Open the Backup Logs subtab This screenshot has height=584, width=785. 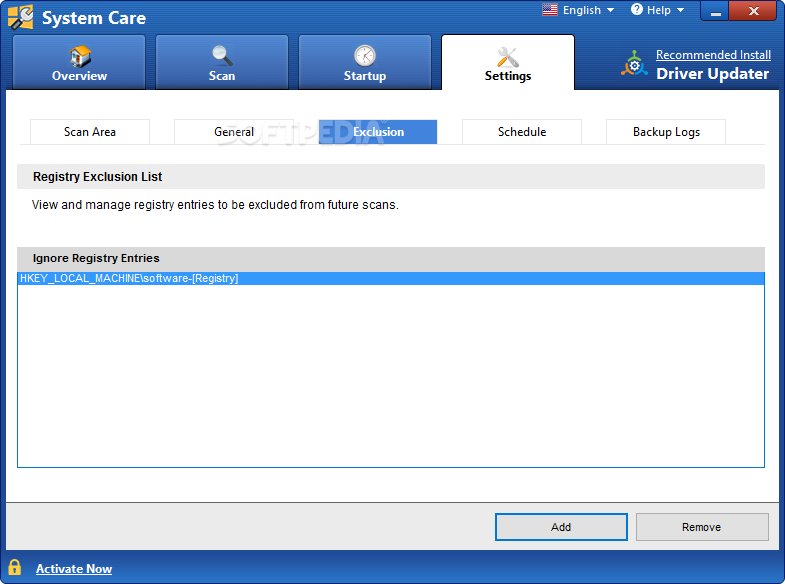coord(666,132)
